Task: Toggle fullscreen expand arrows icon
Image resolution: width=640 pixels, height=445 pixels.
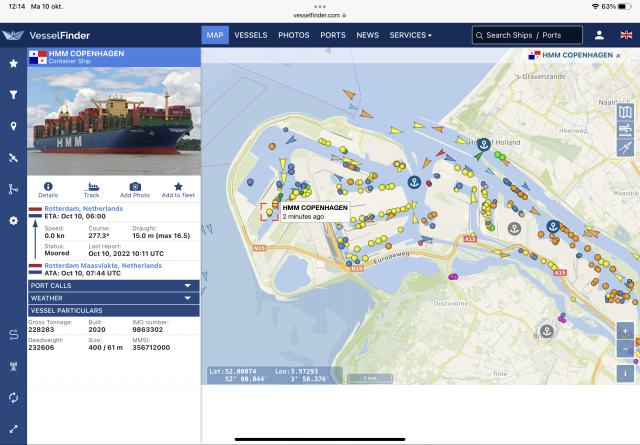Action: click(13, 429)
